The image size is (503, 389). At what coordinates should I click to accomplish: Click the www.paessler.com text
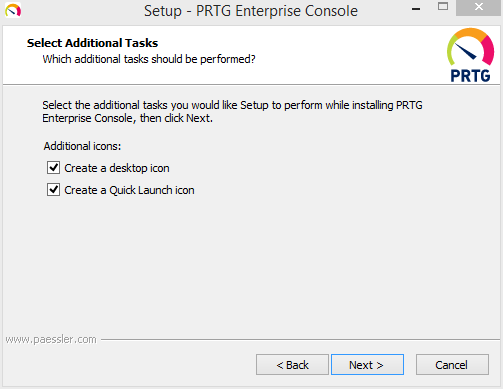pos(51,339)
